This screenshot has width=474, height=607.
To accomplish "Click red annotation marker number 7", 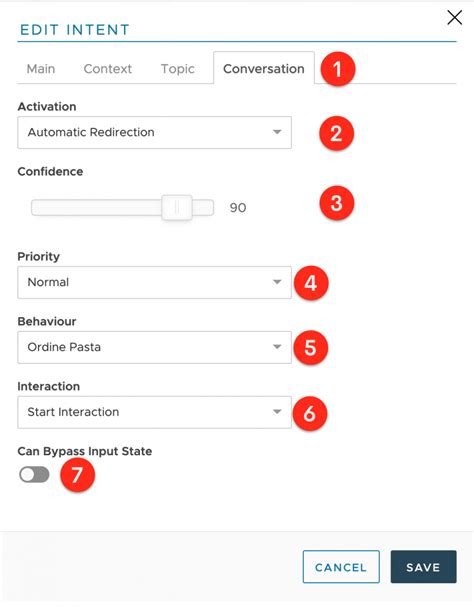I will (77, 475).
